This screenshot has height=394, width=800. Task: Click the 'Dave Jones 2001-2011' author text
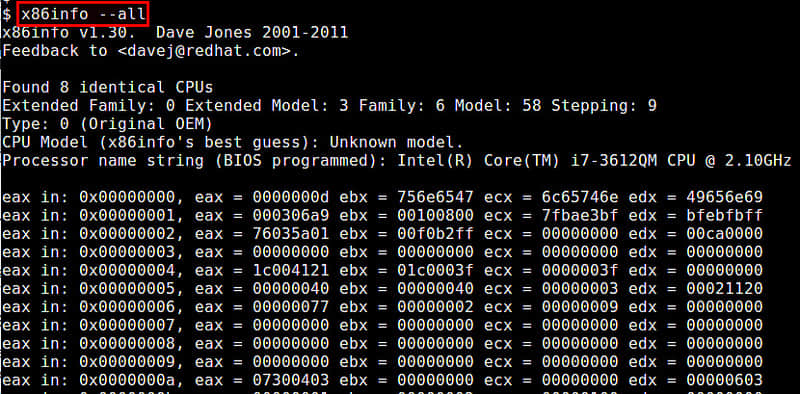[x=252, y=33]
